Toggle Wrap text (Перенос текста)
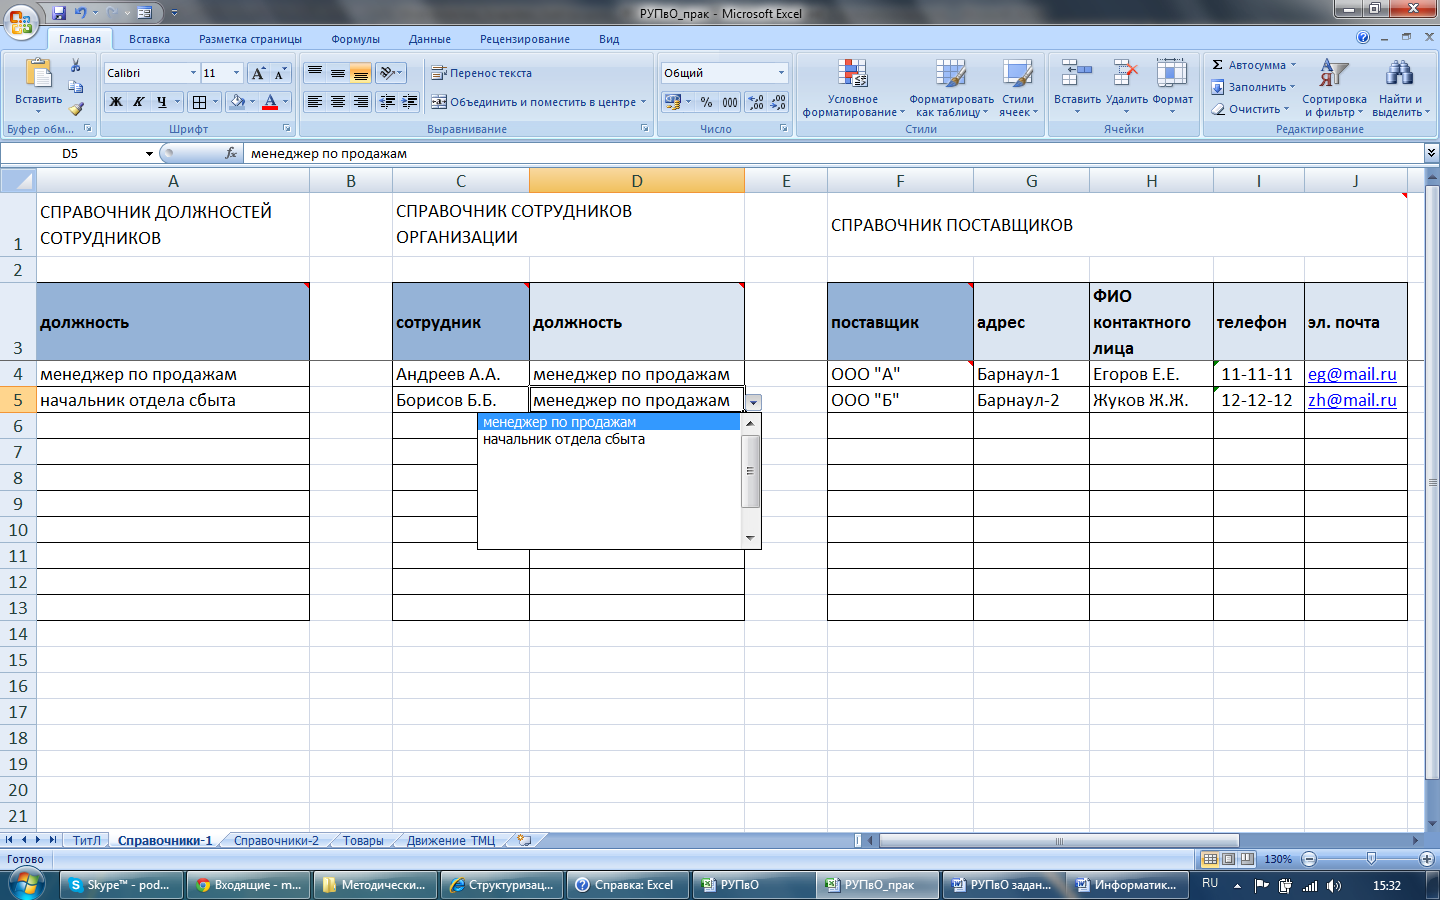1440x900 pixels. [481, 73]
